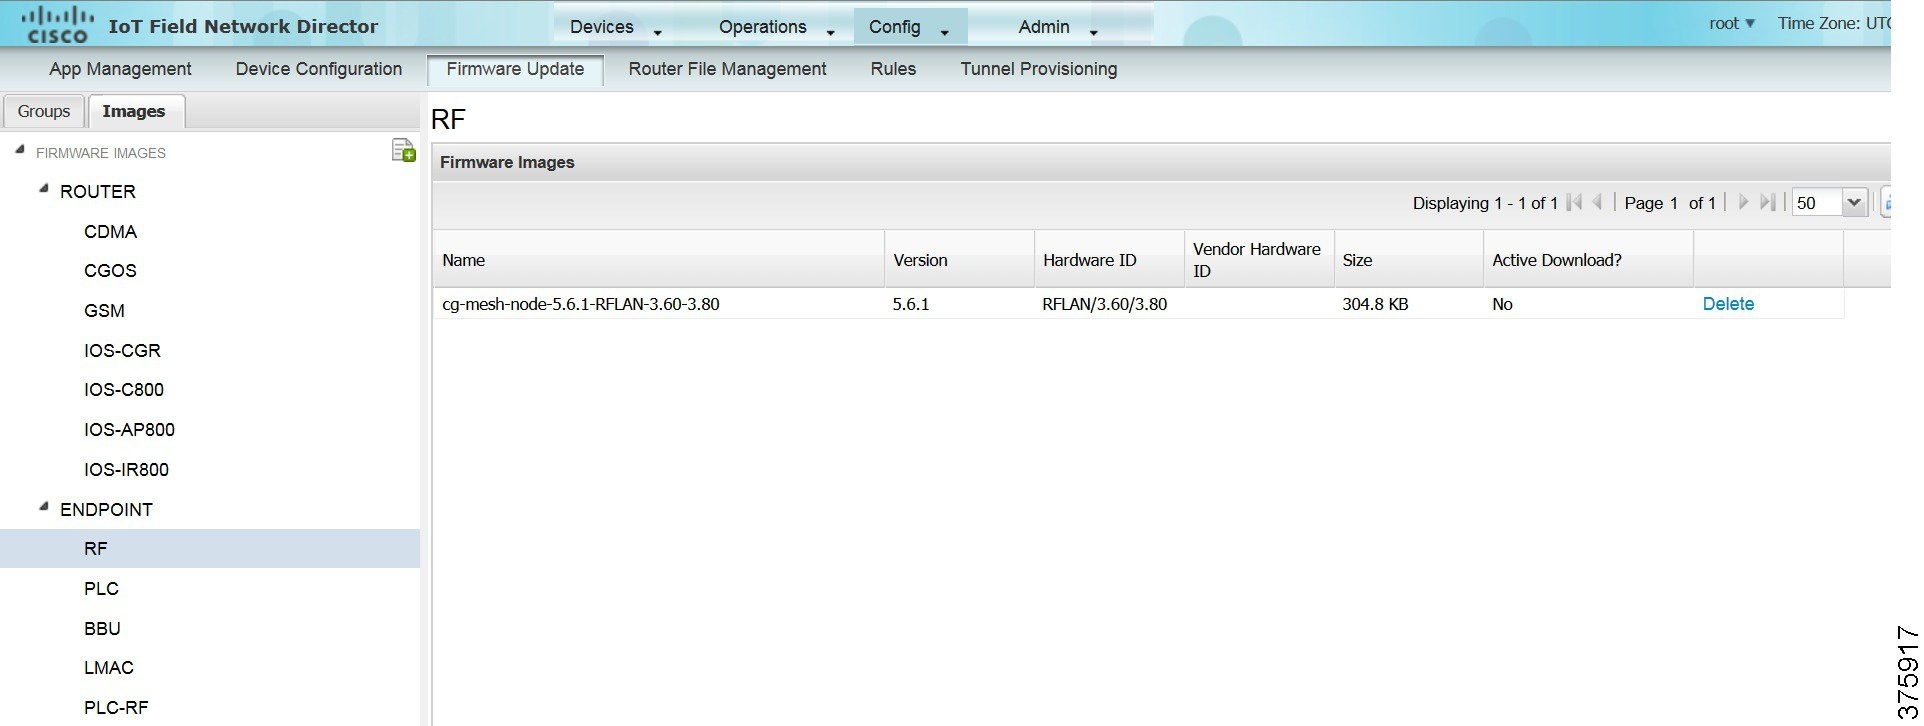
Task: Click the Firmware Images panel header
Action: (1161, 162)
